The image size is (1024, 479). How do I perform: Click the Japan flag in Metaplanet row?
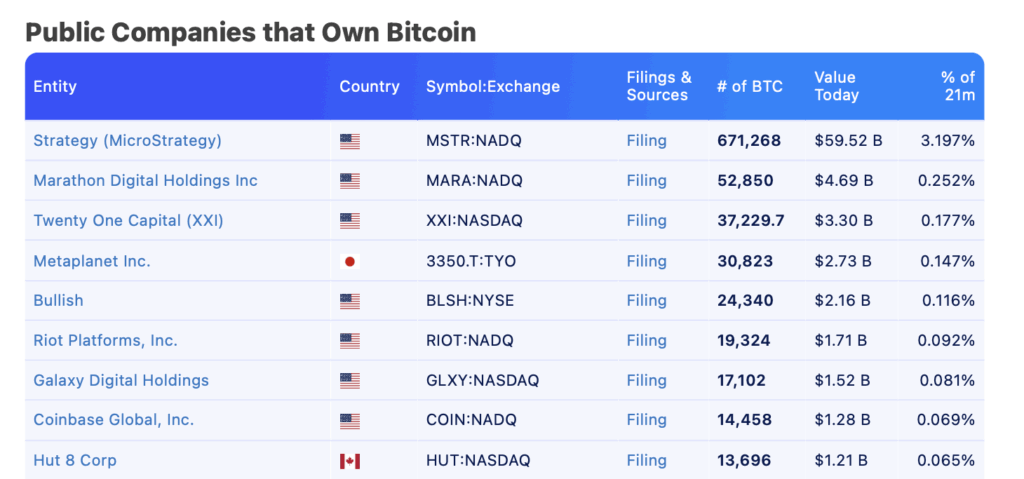[349, 262]
